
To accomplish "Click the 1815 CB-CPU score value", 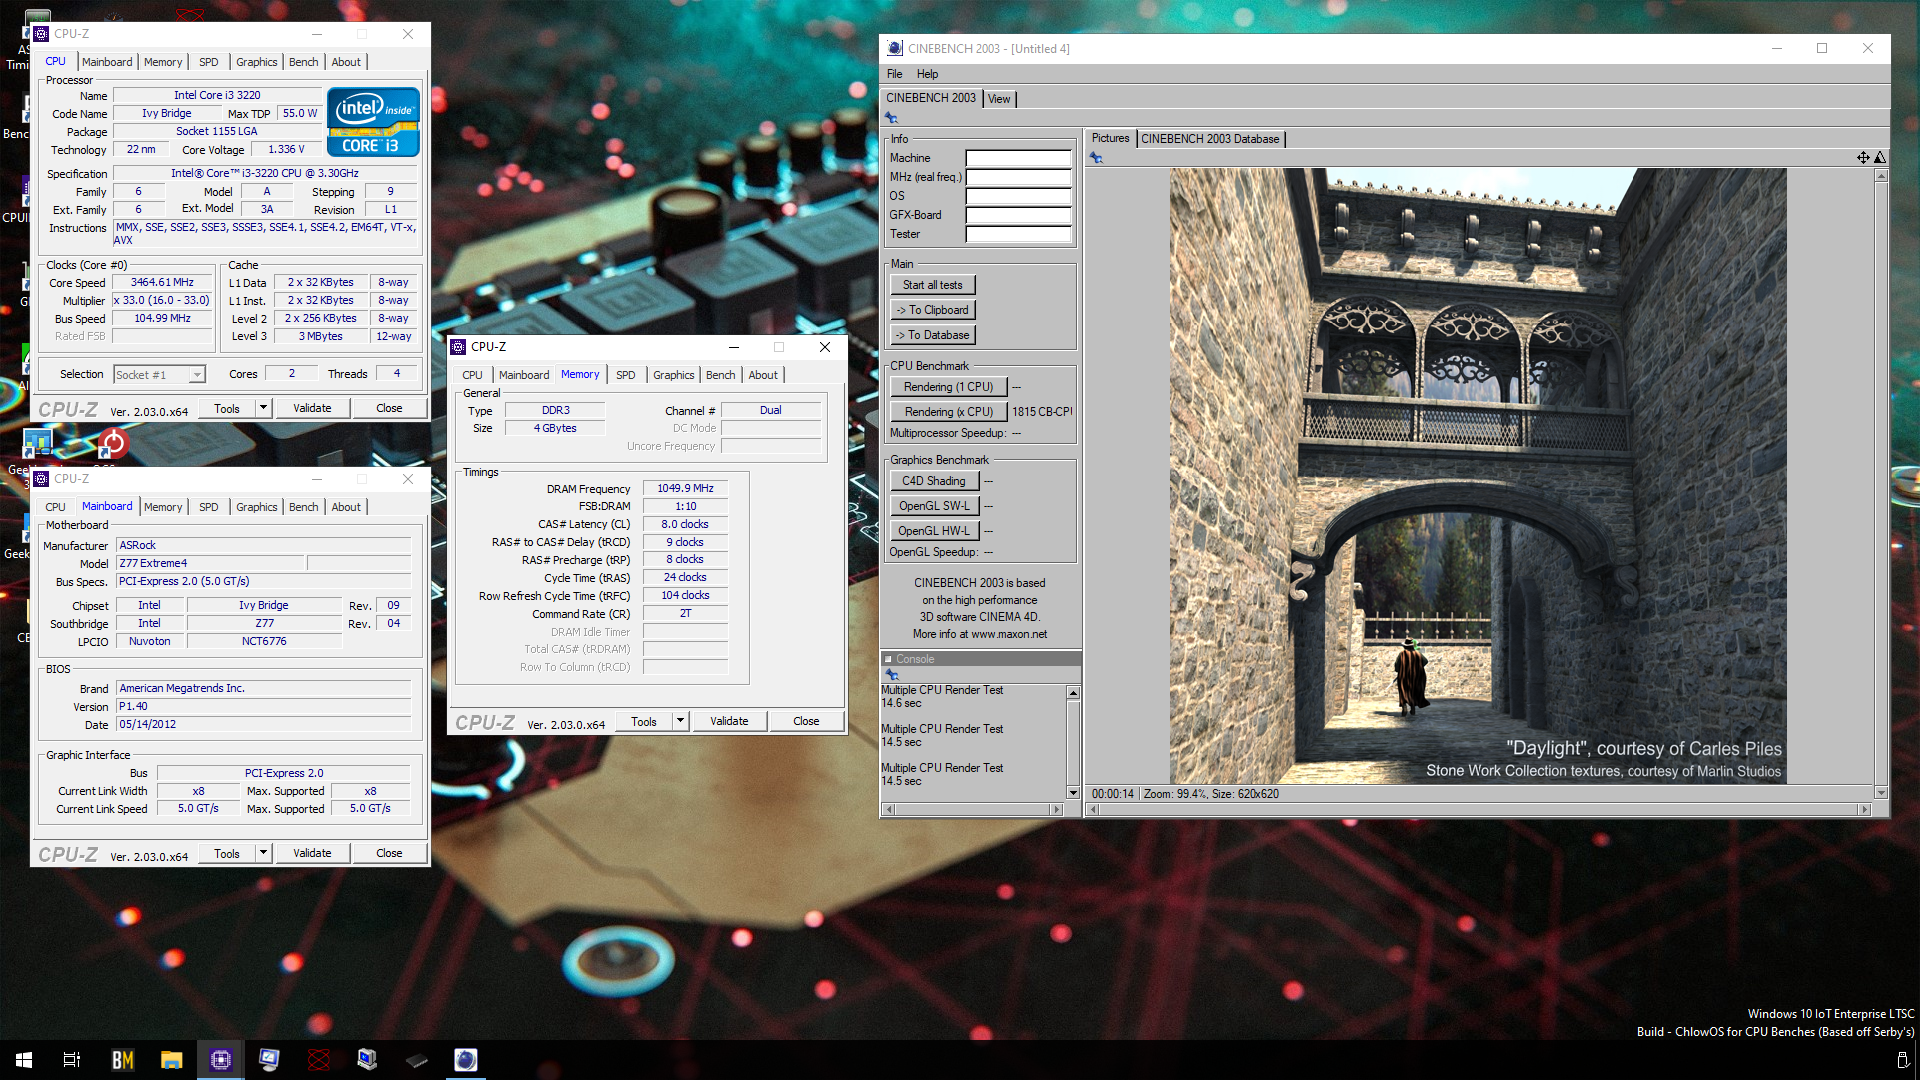I will point(1041,412).
